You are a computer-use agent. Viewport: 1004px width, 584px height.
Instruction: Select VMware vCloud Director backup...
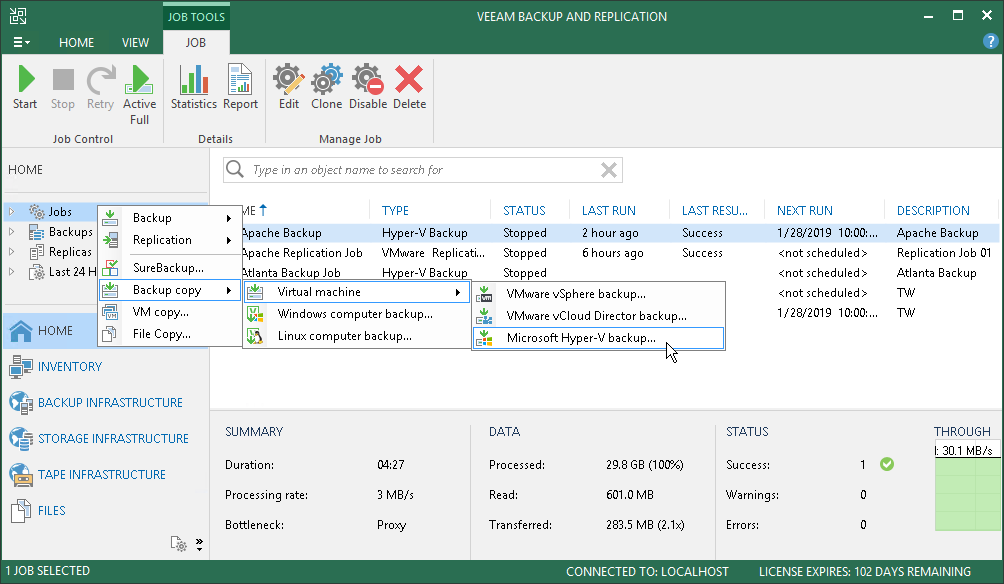[599, 316]
